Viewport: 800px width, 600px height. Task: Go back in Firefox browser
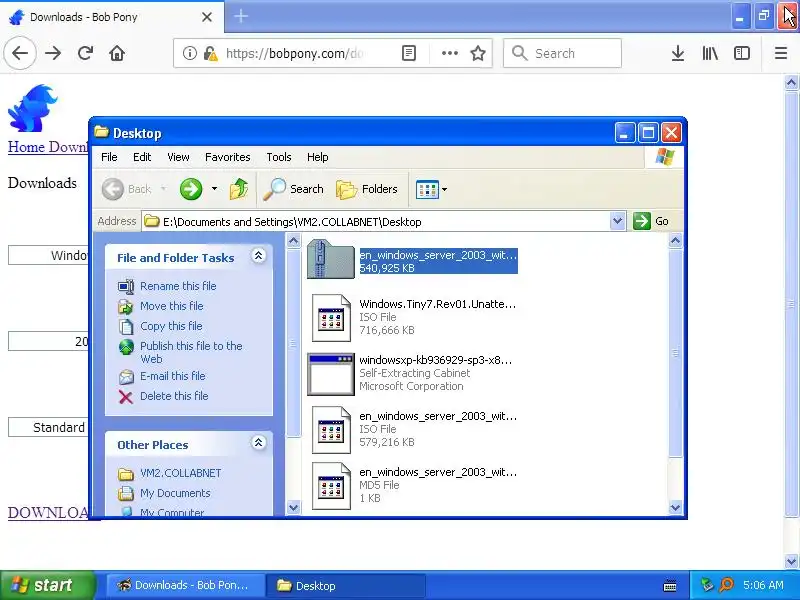tap(20, 53)
